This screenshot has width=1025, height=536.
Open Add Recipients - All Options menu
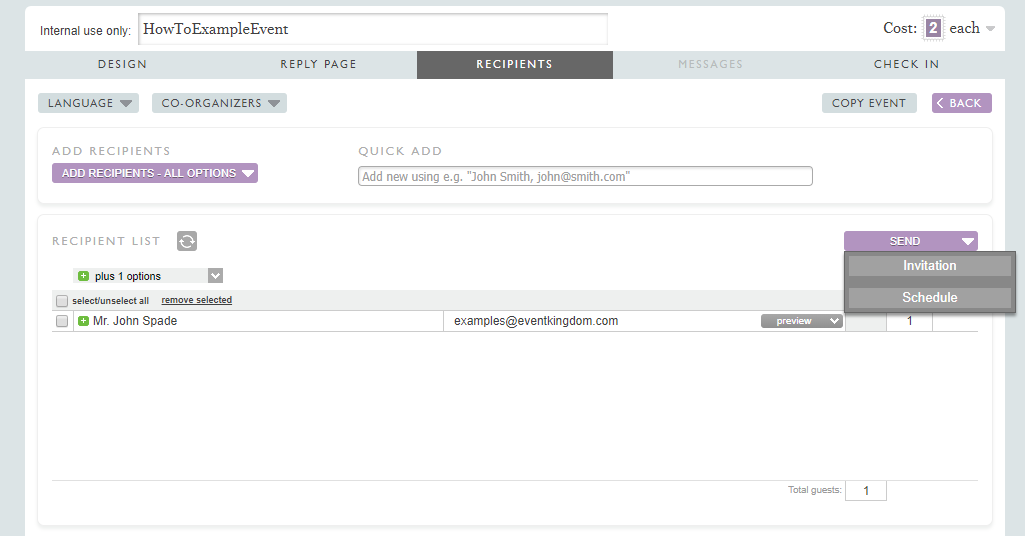(155, 173)
